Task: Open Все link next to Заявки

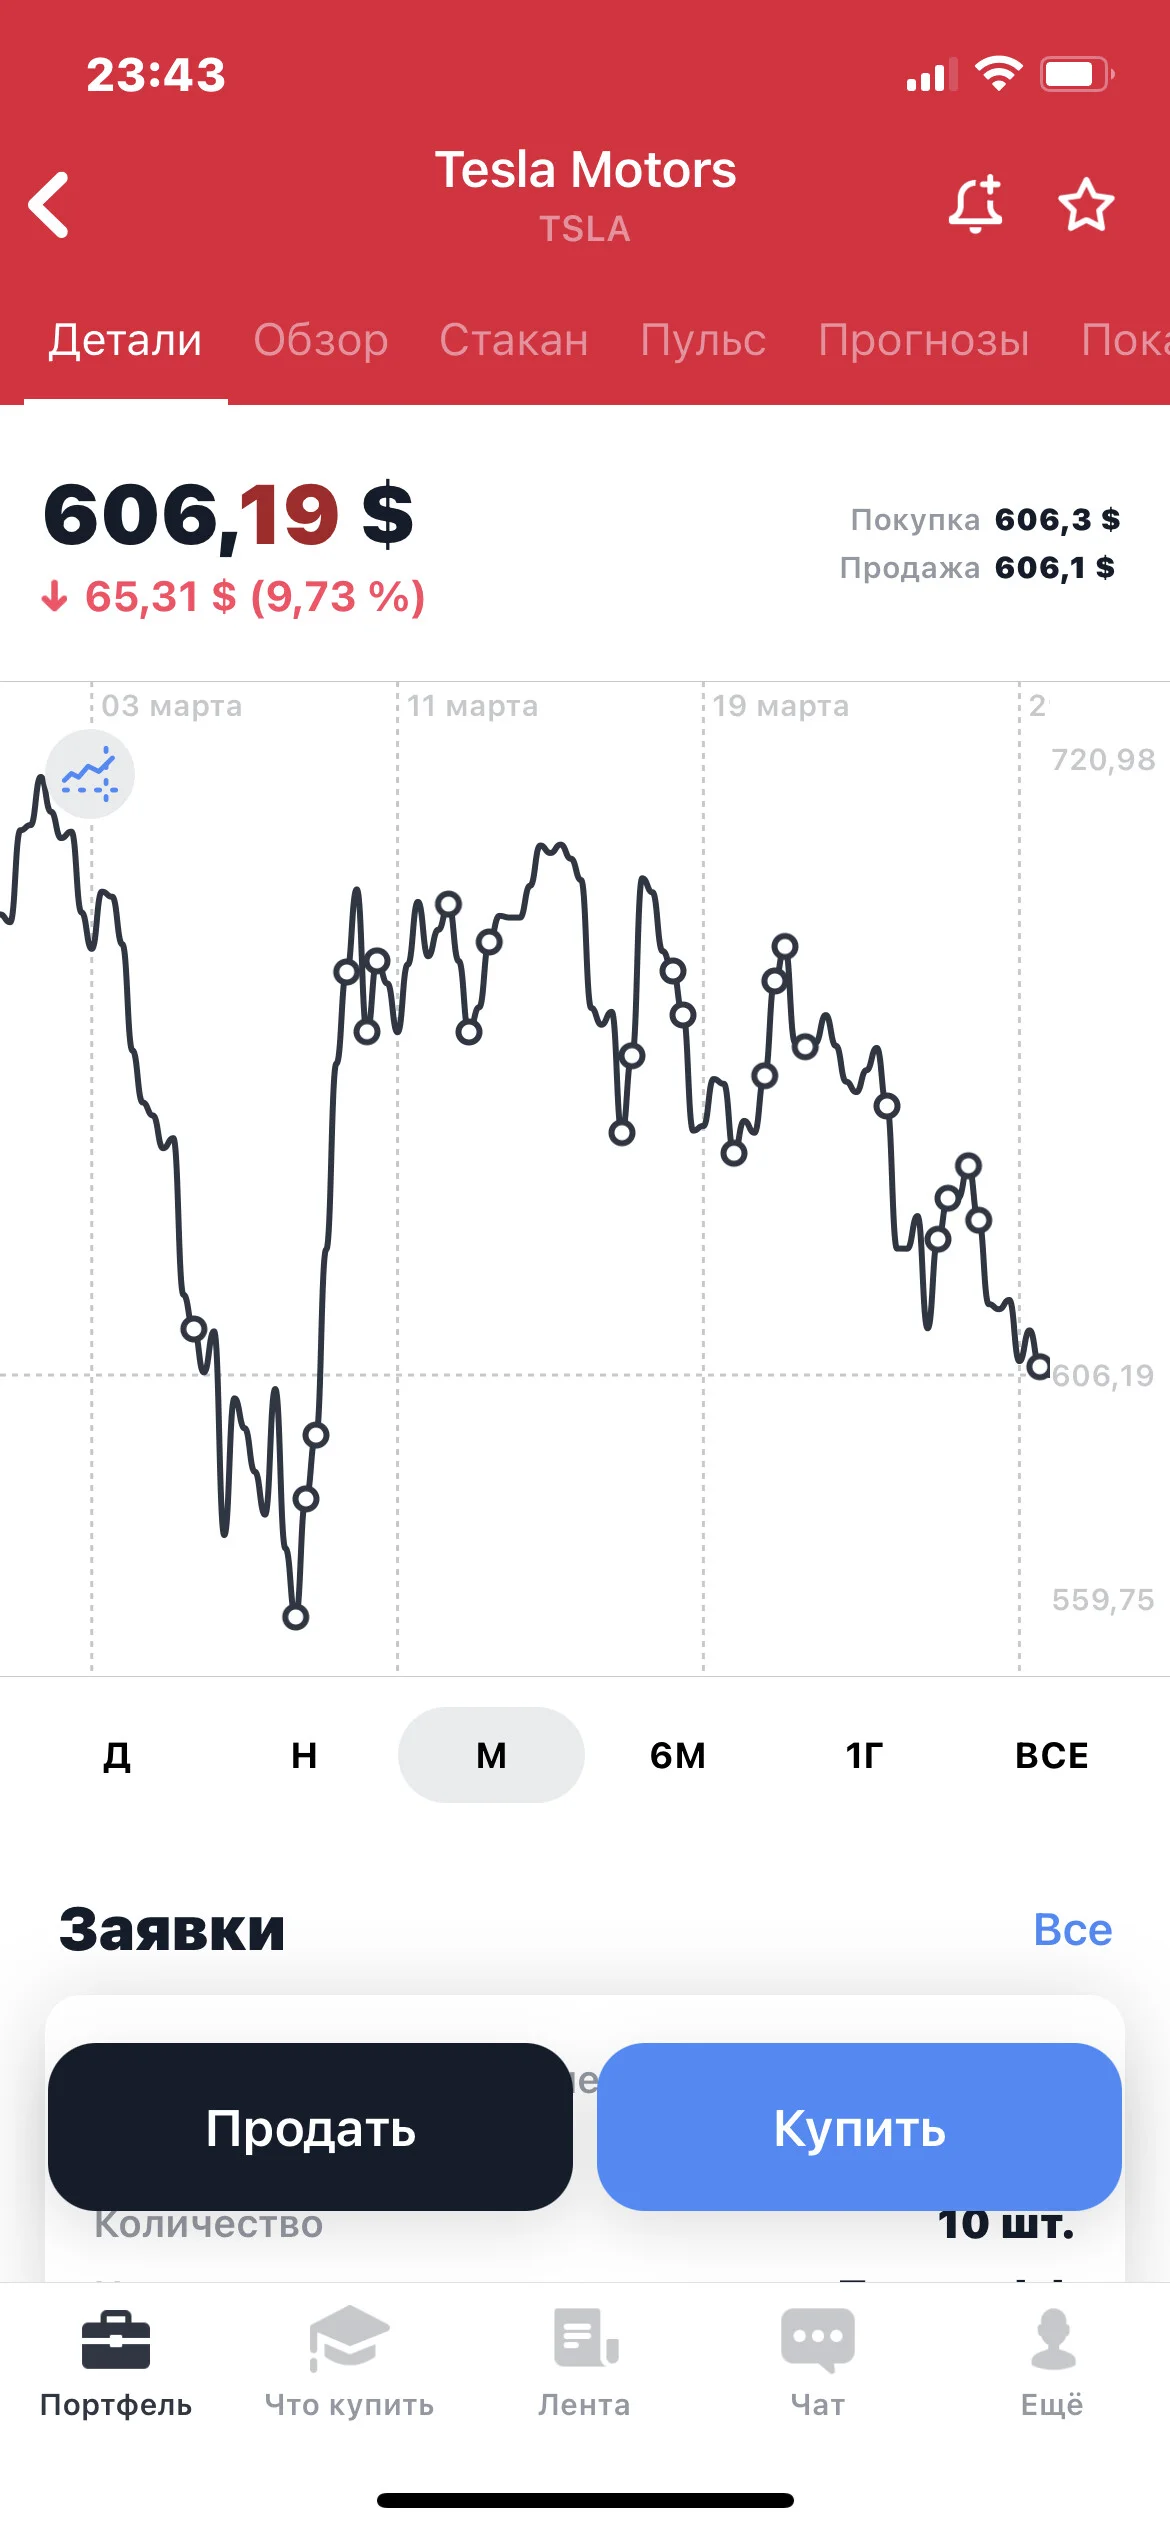Action: coord(1073,1929)
